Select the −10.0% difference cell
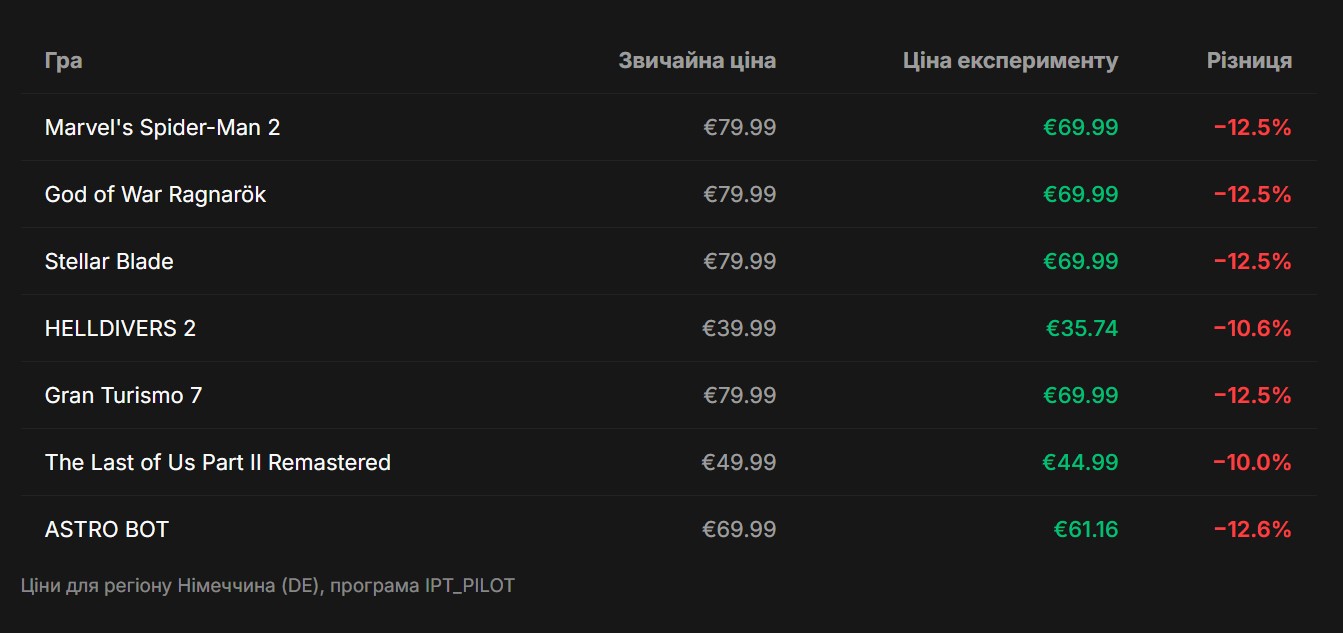The height and width of the screenshot is (633, 1343). click(1252, 463)
